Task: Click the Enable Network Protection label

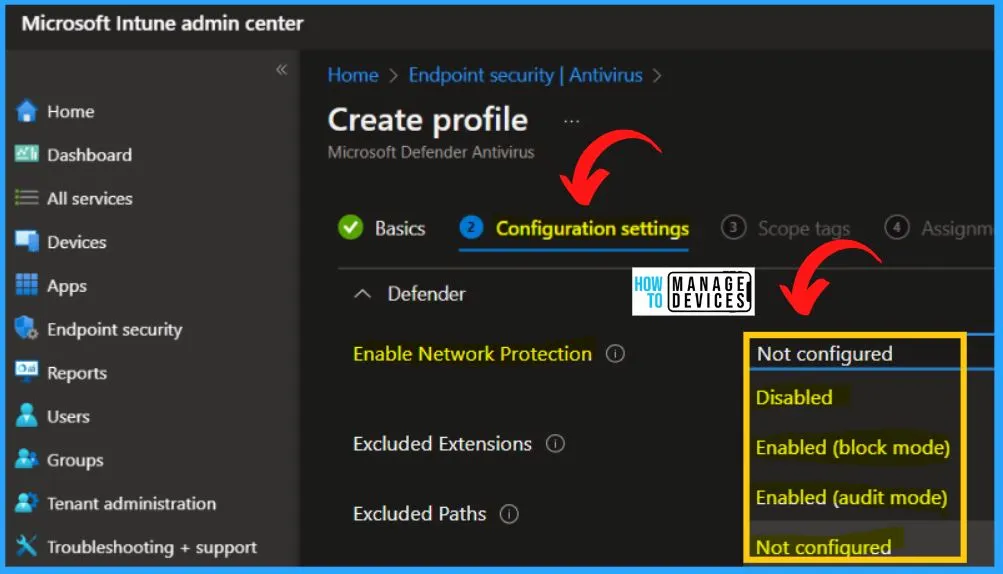Action: click(473, 354)
